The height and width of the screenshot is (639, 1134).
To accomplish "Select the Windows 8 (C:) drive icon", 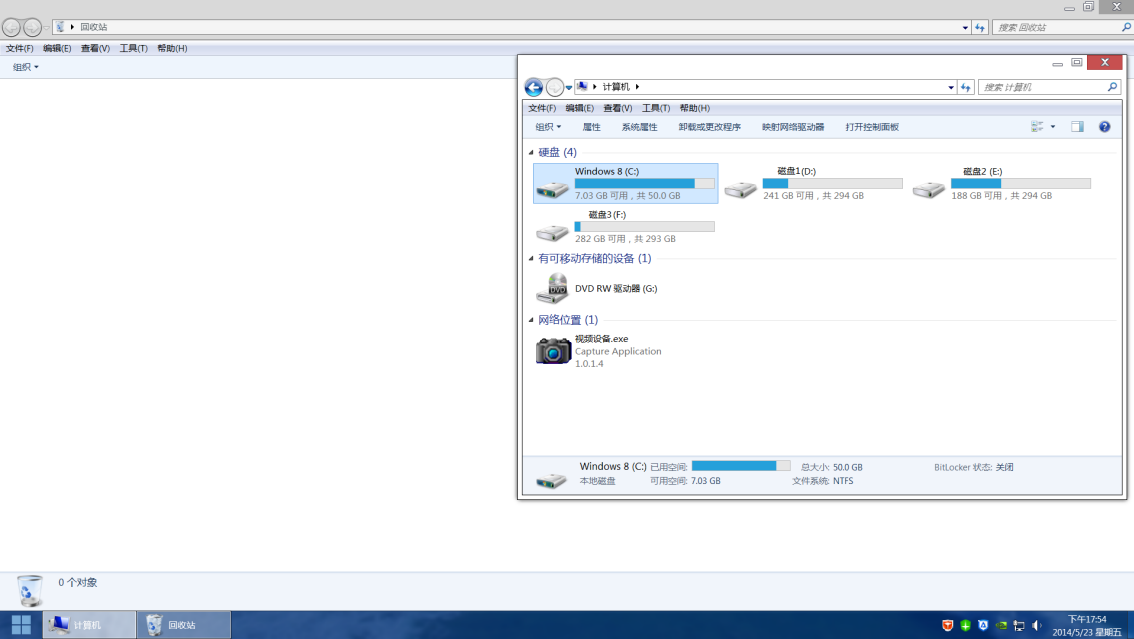I will 552,189.
